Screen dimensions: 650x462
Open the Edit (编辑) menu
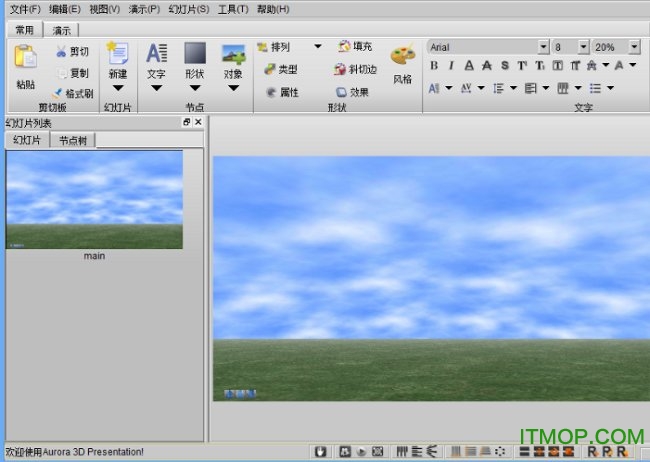click(x=64, y=9)
